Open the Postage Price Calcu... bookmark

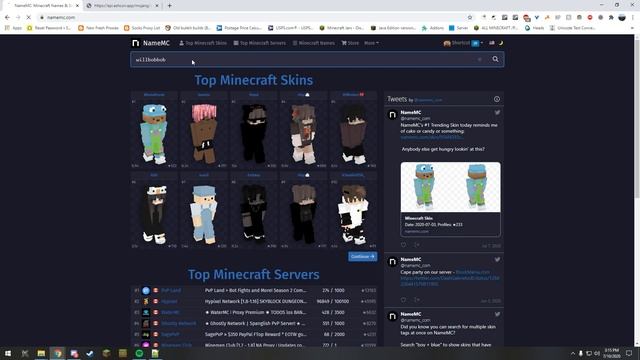[239, 28]
